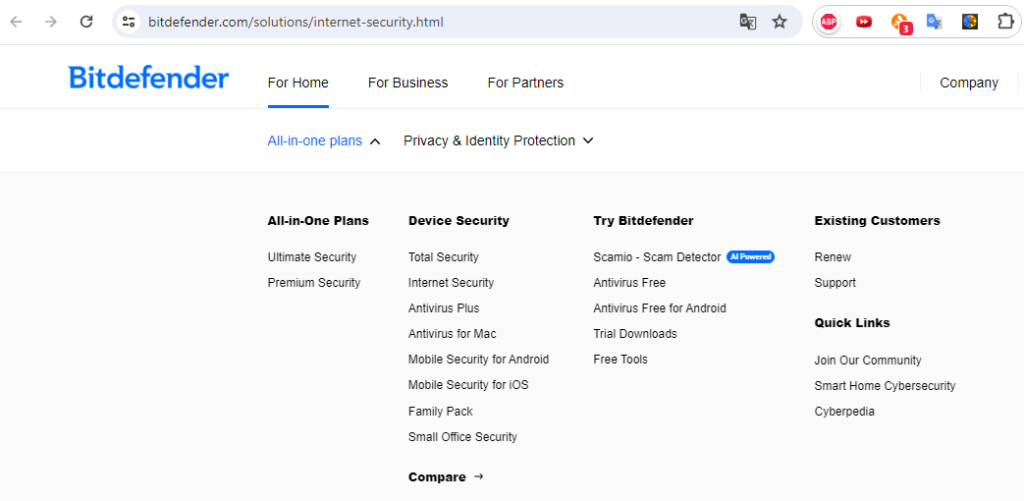Open the Extensions puzzle-piece menu
Screen dimensions: 1024x501
click(1005, 22)
